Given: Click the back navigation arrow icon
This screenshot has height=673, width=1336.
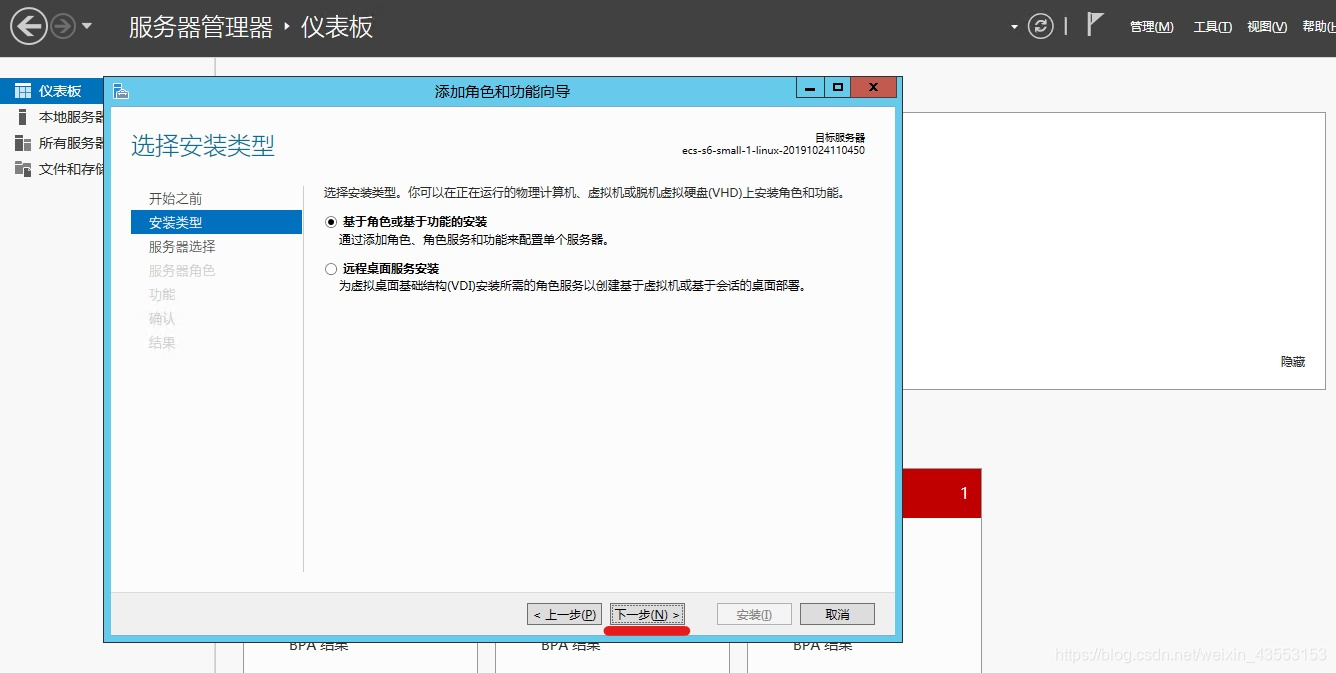Looking at the screenshot, I should (29, 26).
